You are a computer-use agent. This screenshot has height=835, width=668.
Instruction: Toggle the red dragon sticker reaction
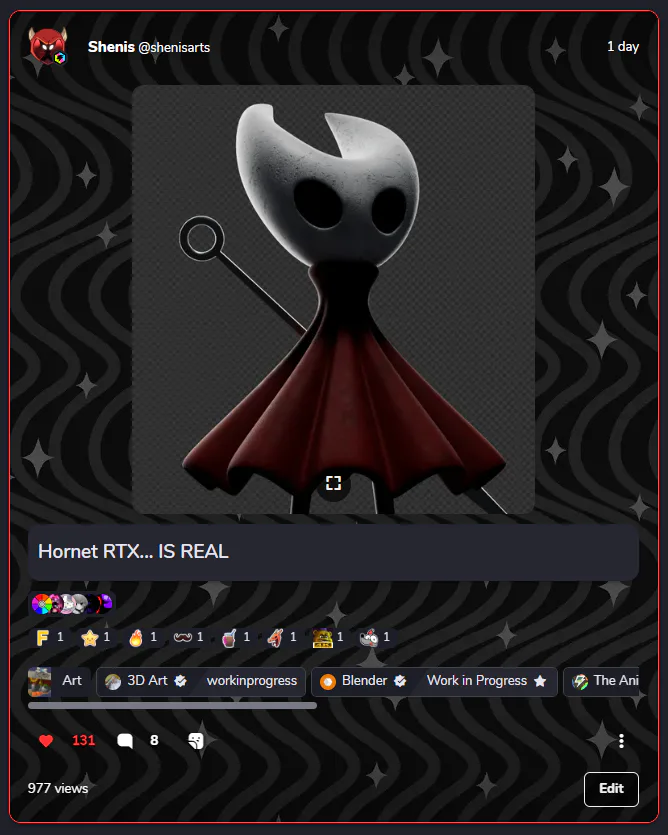point(282,637)
